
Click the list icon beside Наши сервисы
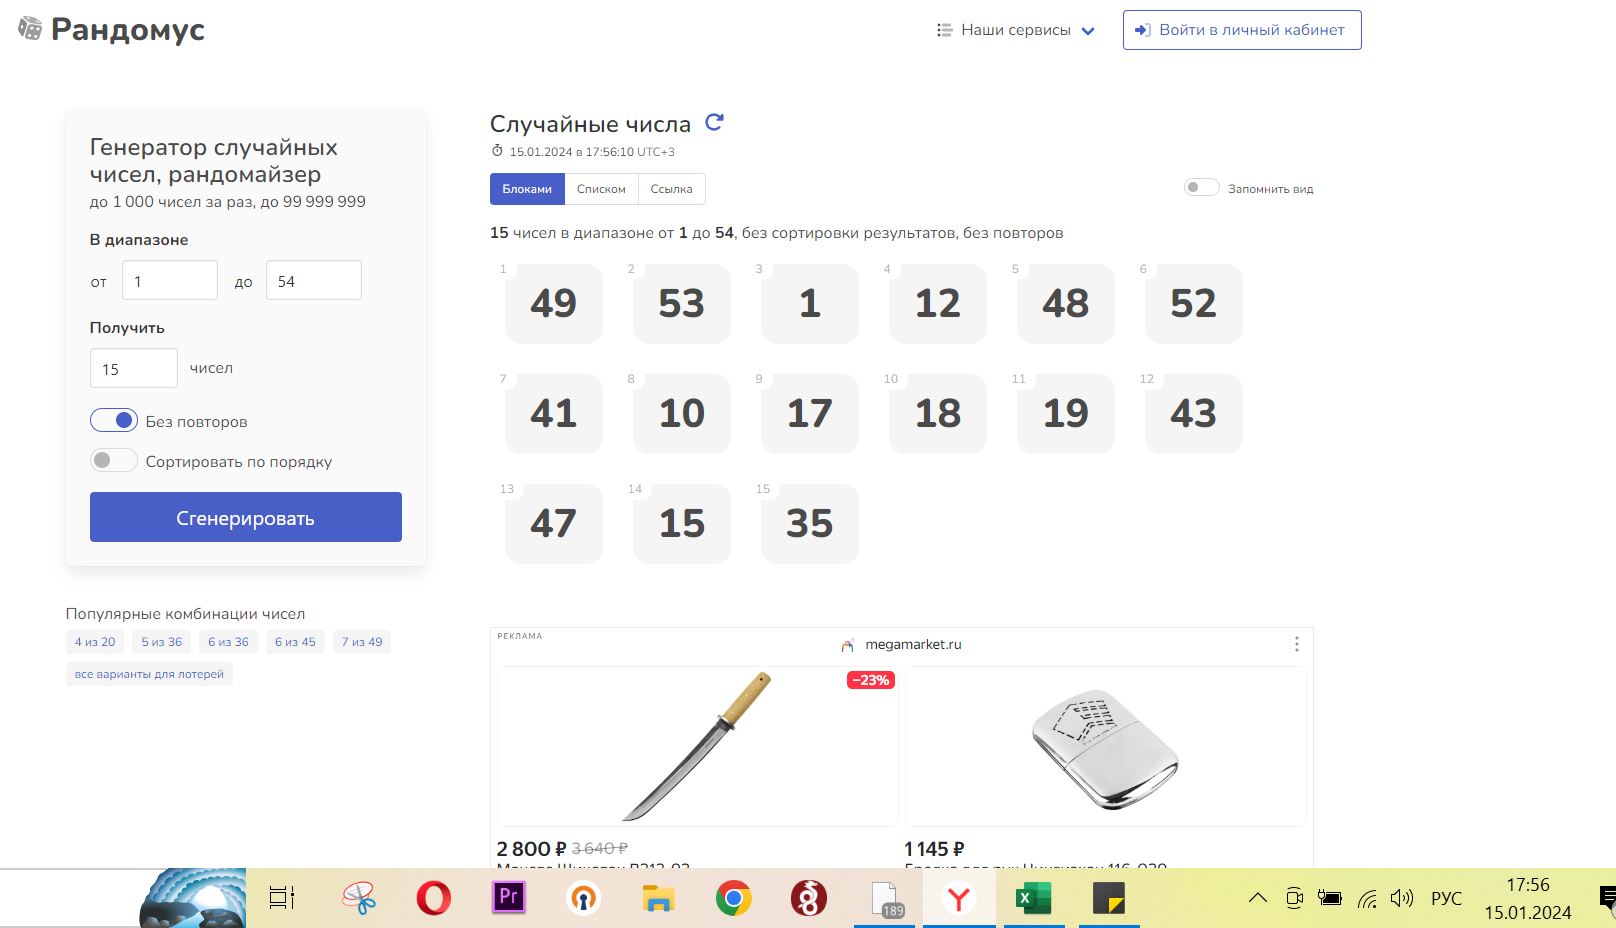click(x=944, y=30)
